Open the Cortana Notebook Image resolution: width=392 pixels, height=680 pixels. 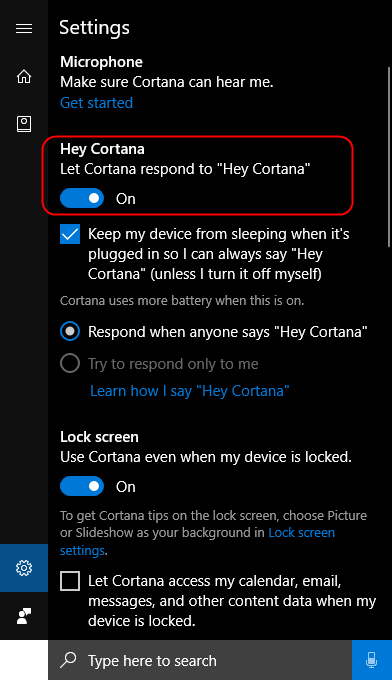pos(24,124)
